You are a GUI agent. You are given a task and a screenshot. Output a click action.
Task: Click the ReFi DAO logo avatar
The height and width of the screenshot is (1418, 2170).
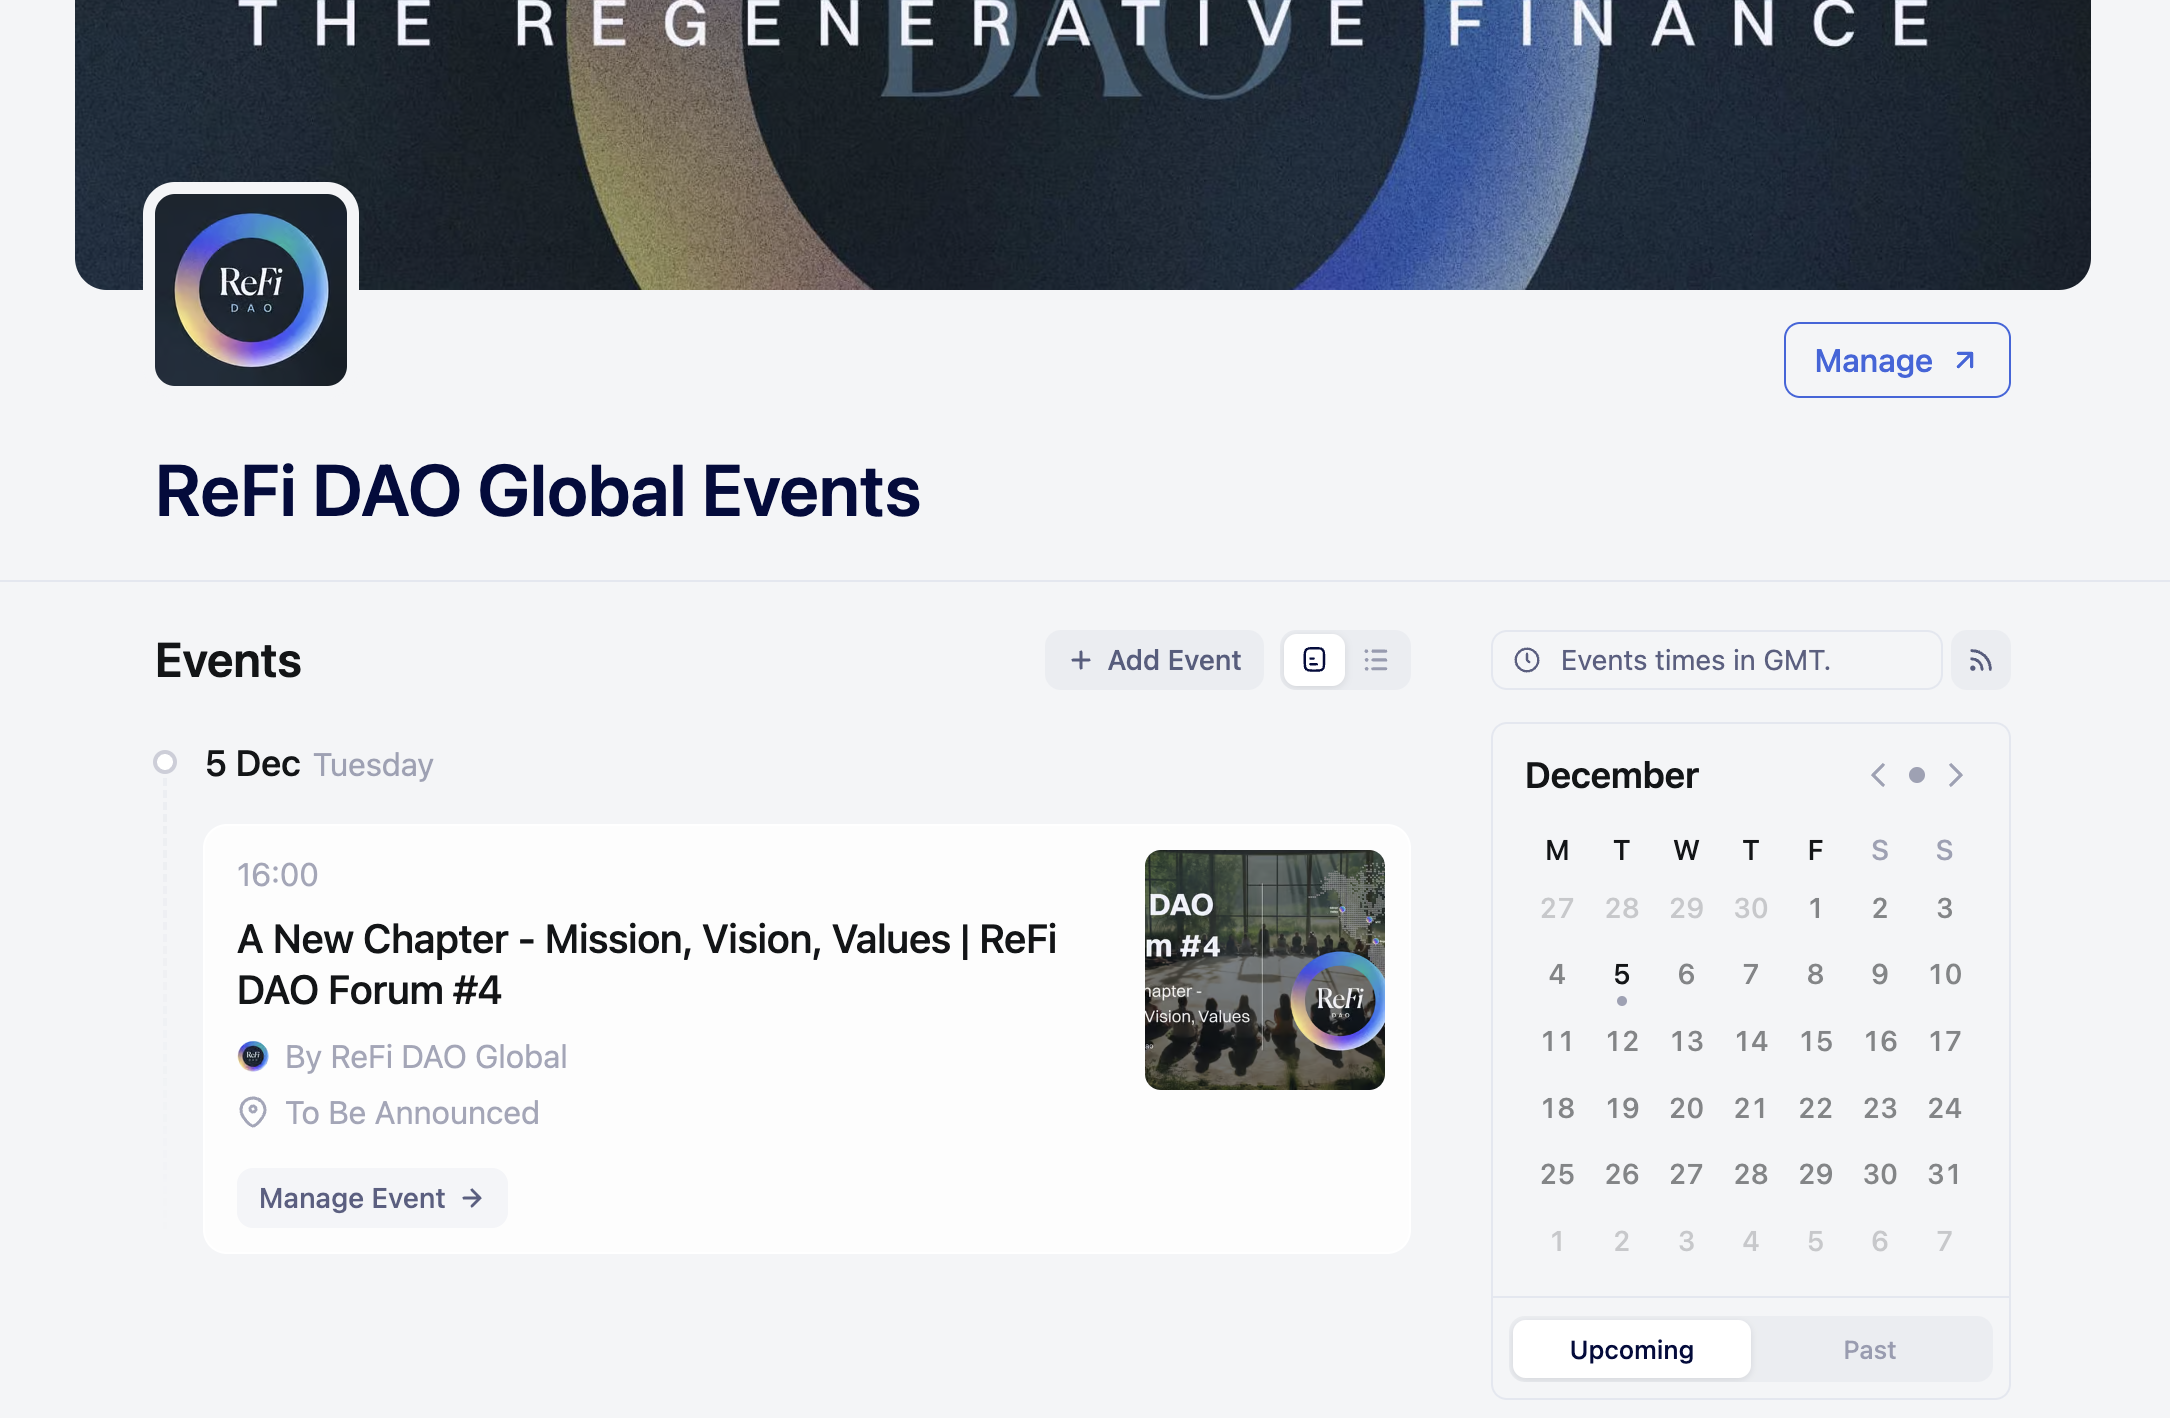point(251,290)
